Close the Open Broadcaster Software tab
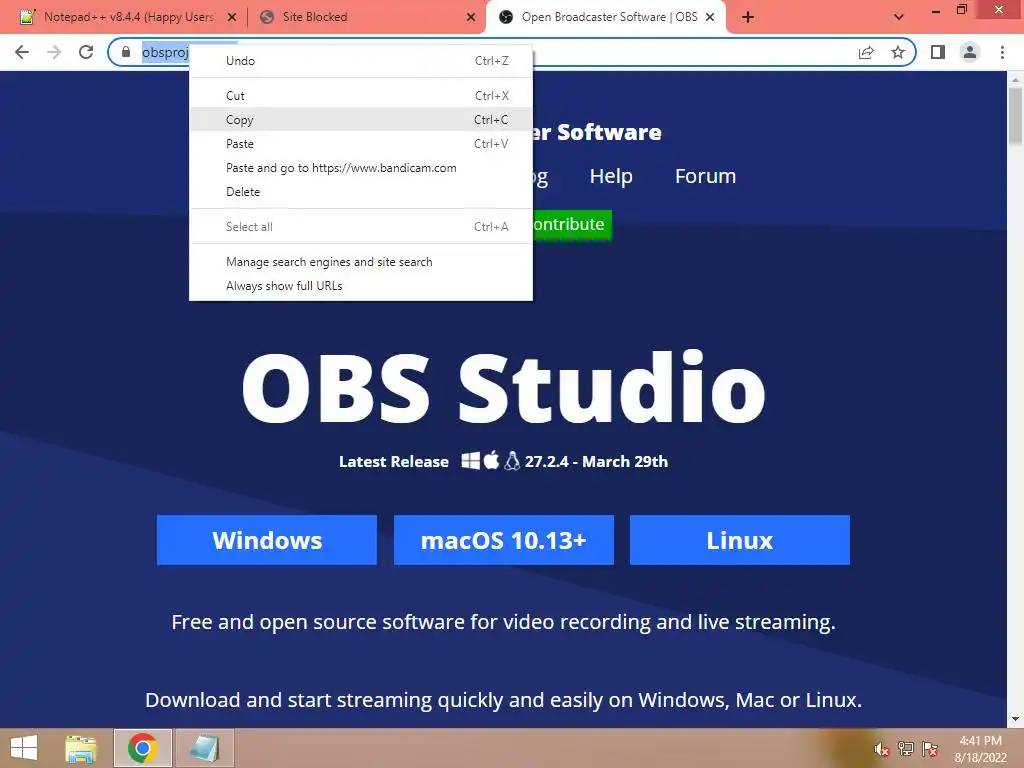Viewport: 1024px width, 768px height. (711, 18)
